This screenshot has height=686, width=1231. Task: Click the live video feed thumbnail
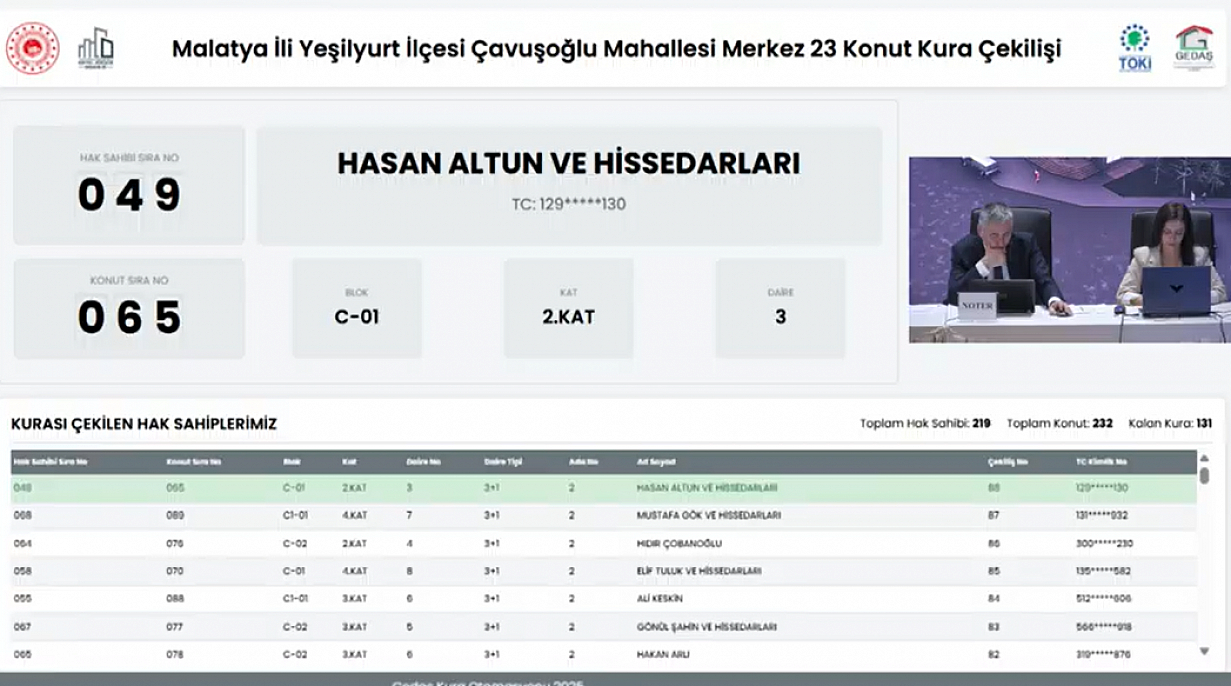click(x=1069, y=250)
